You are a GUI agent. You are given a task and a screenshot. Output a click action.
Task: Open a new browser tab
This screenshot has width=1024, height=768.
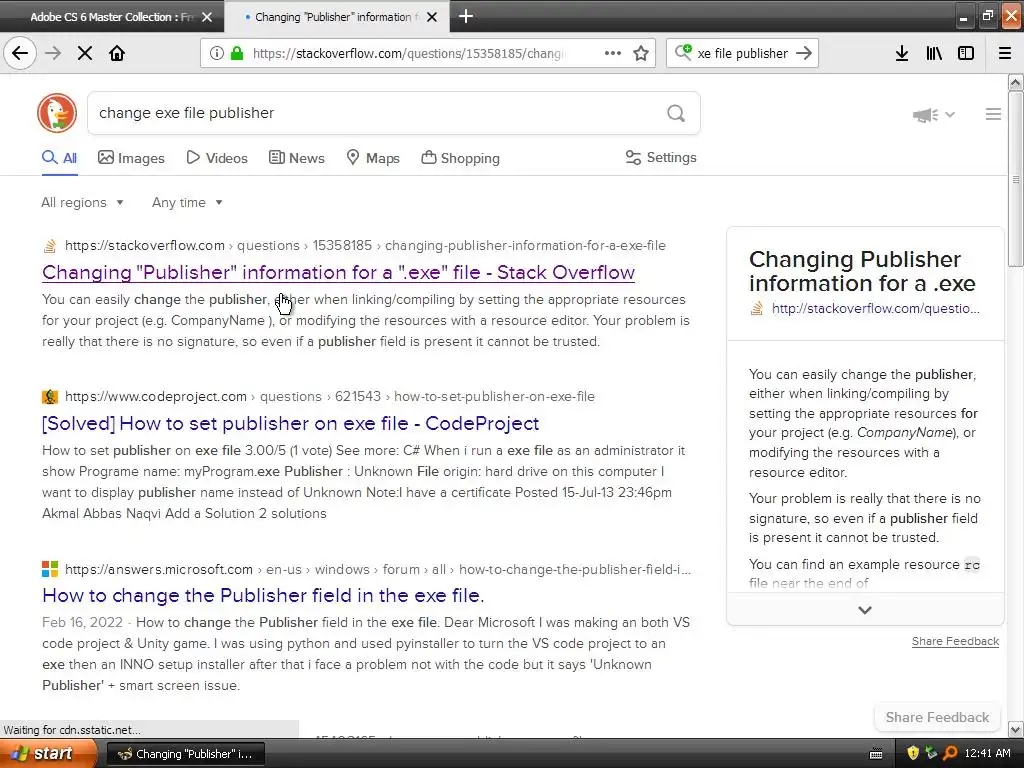pyautogui.click(x=466, y=16)
